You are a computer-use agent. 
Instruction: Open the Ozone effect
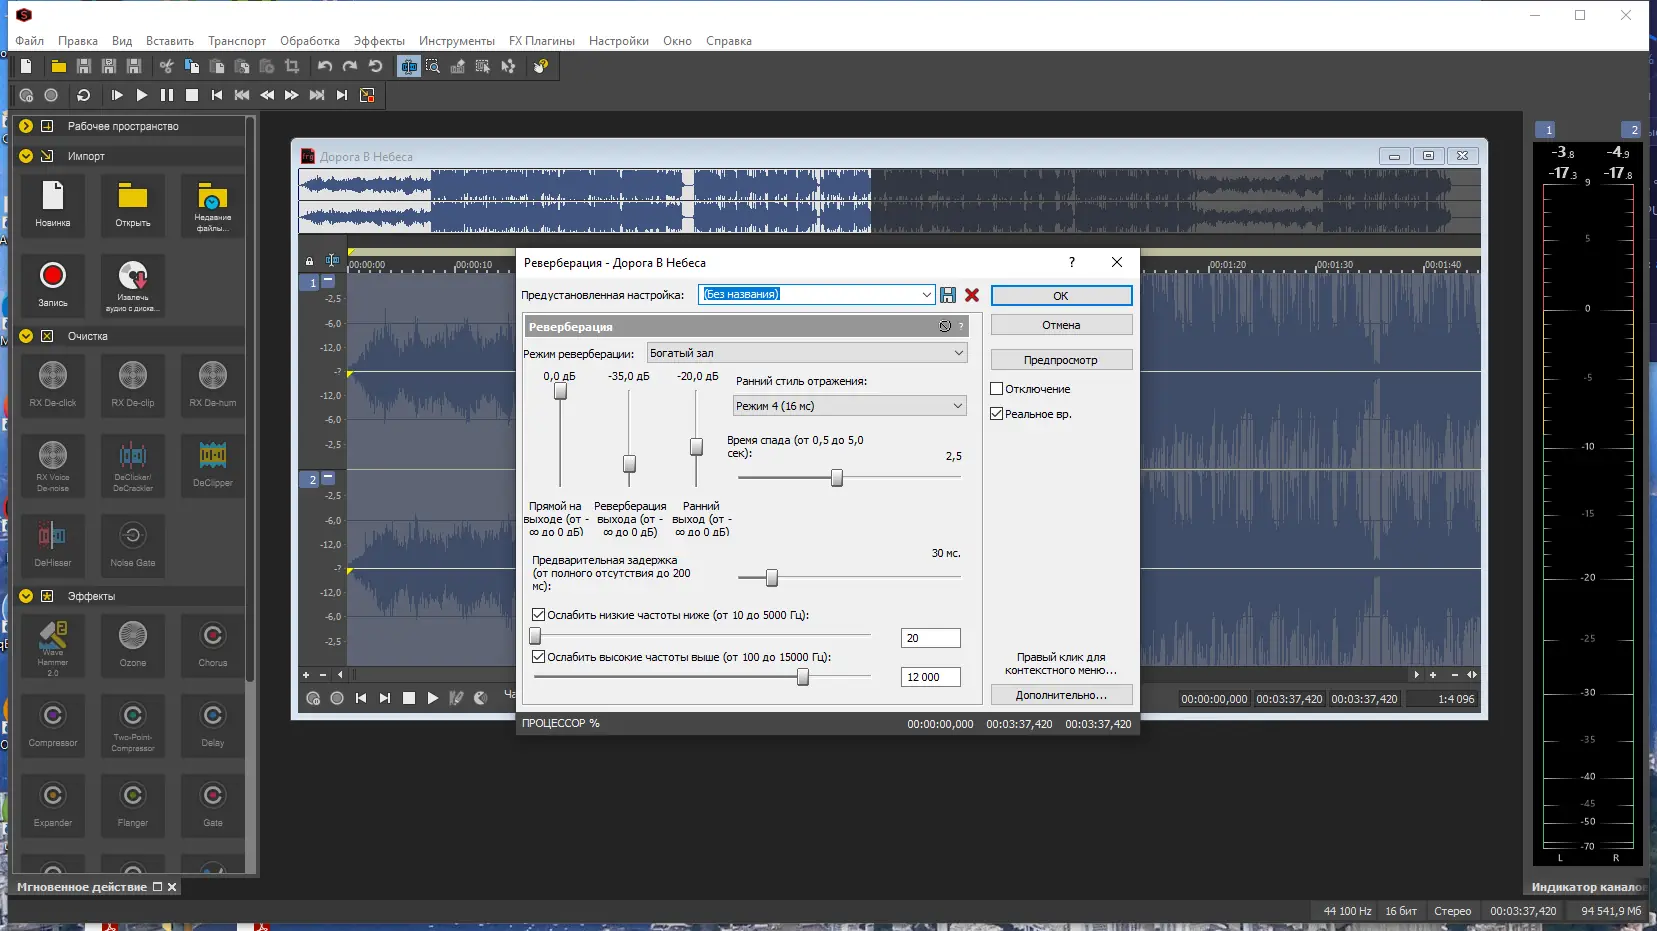pos(133,645)
